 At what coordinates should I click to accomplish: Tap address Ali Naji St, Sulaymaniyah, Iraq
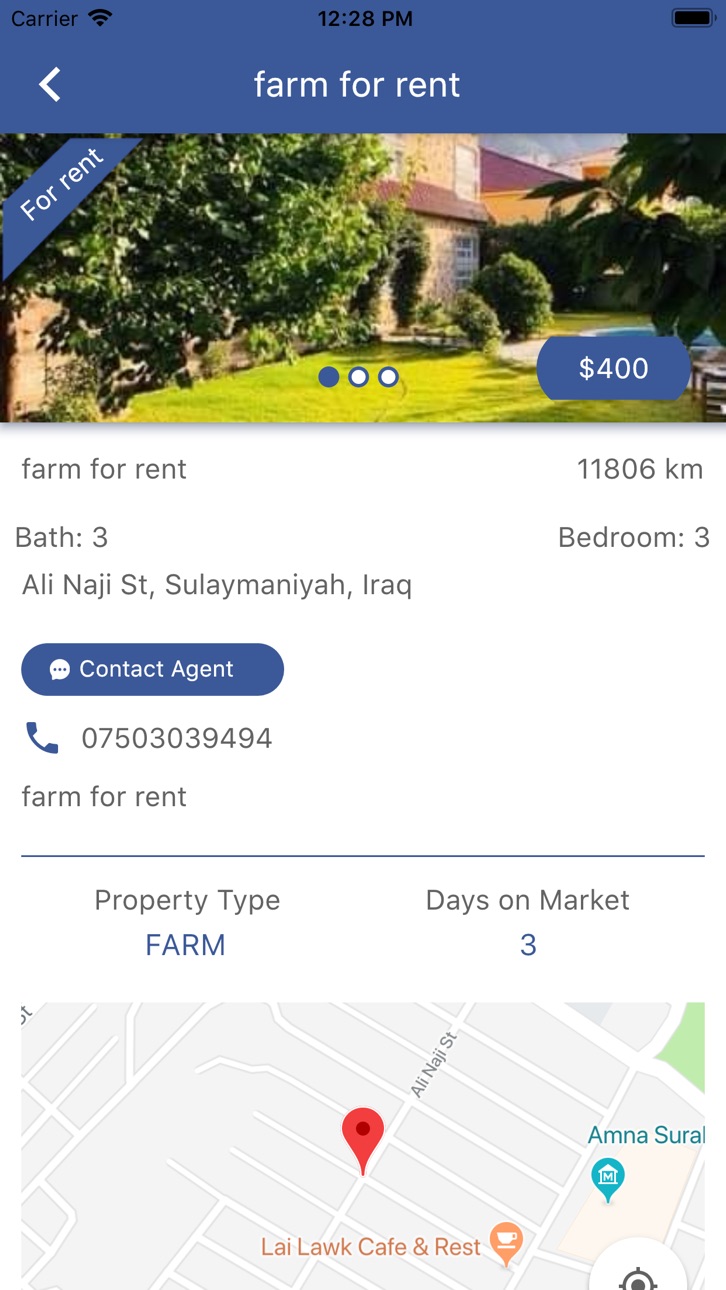click(x=217, y=585)
